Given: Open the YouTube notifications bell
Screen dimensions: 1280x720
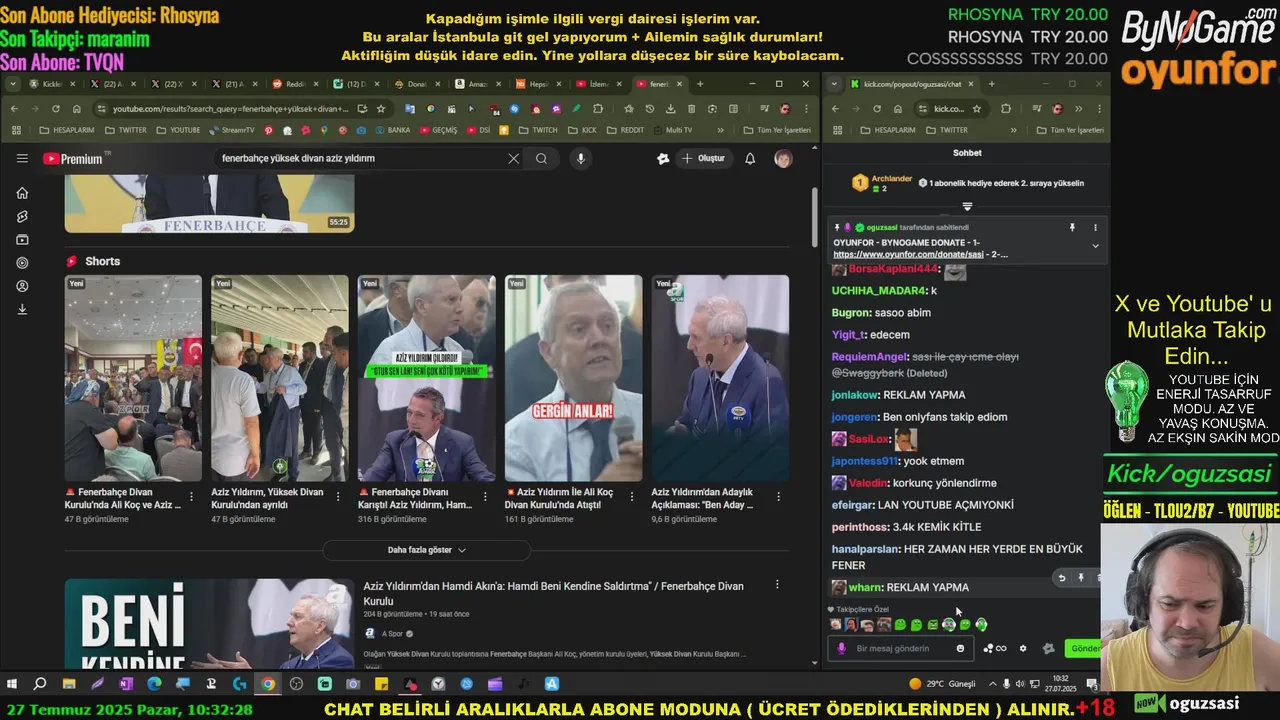Looking at the screenshot, I should (x=750, y=158).
